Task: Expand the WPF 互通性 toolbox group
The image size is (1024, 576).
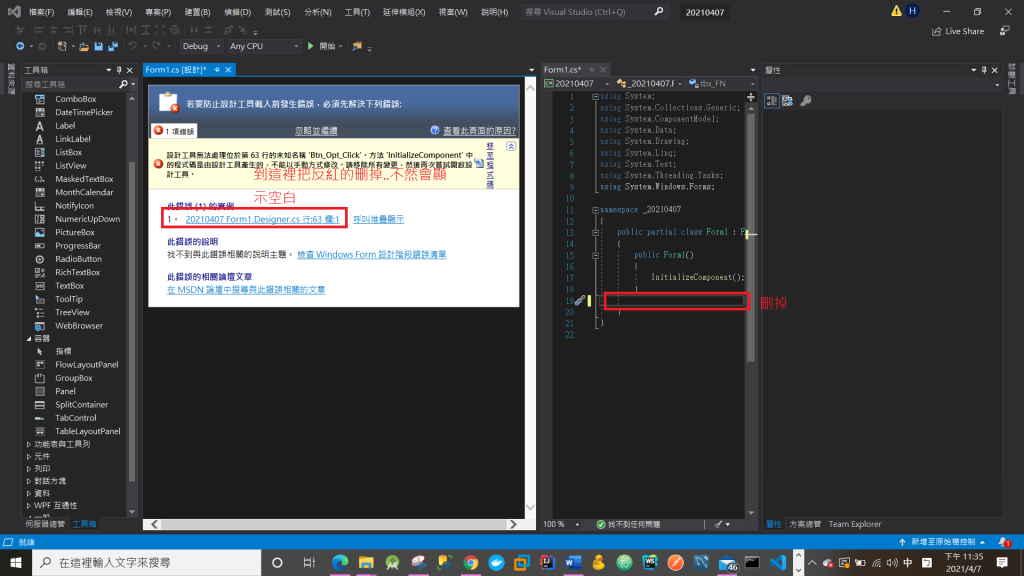Action: (x=29, y=505)
